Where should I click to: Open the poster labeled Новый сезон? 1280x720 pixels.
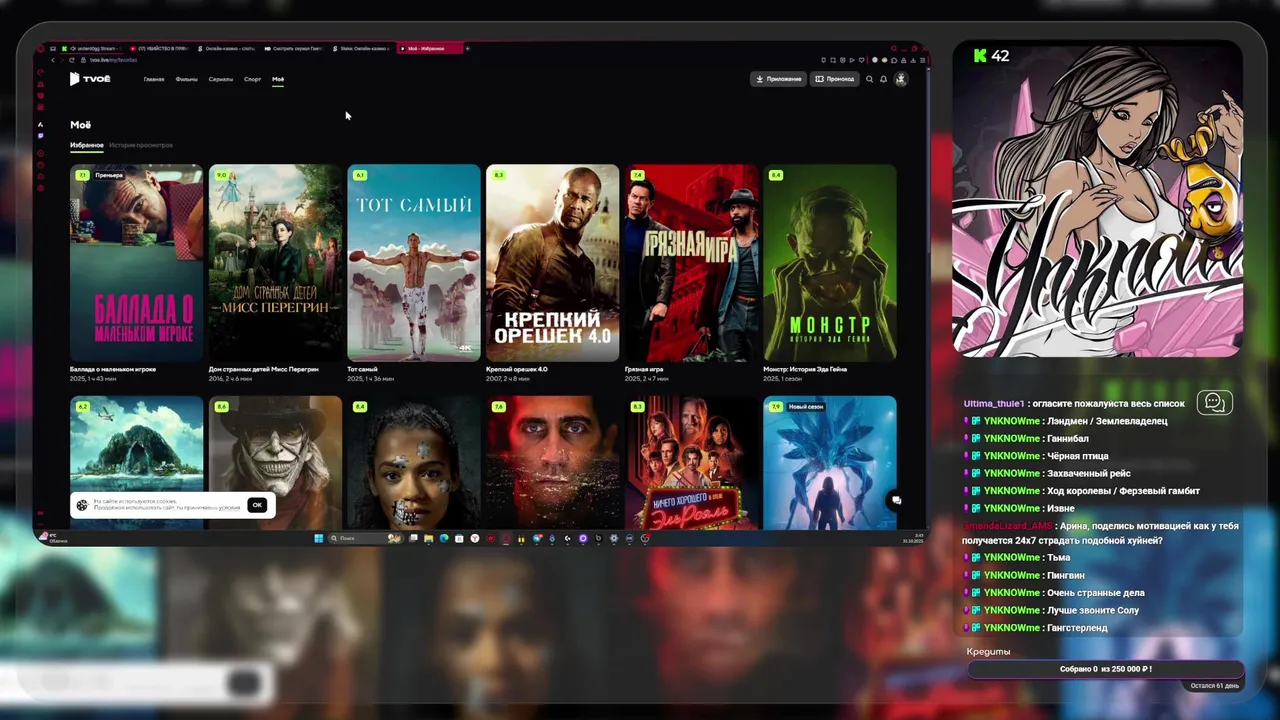tap(830, 462)
